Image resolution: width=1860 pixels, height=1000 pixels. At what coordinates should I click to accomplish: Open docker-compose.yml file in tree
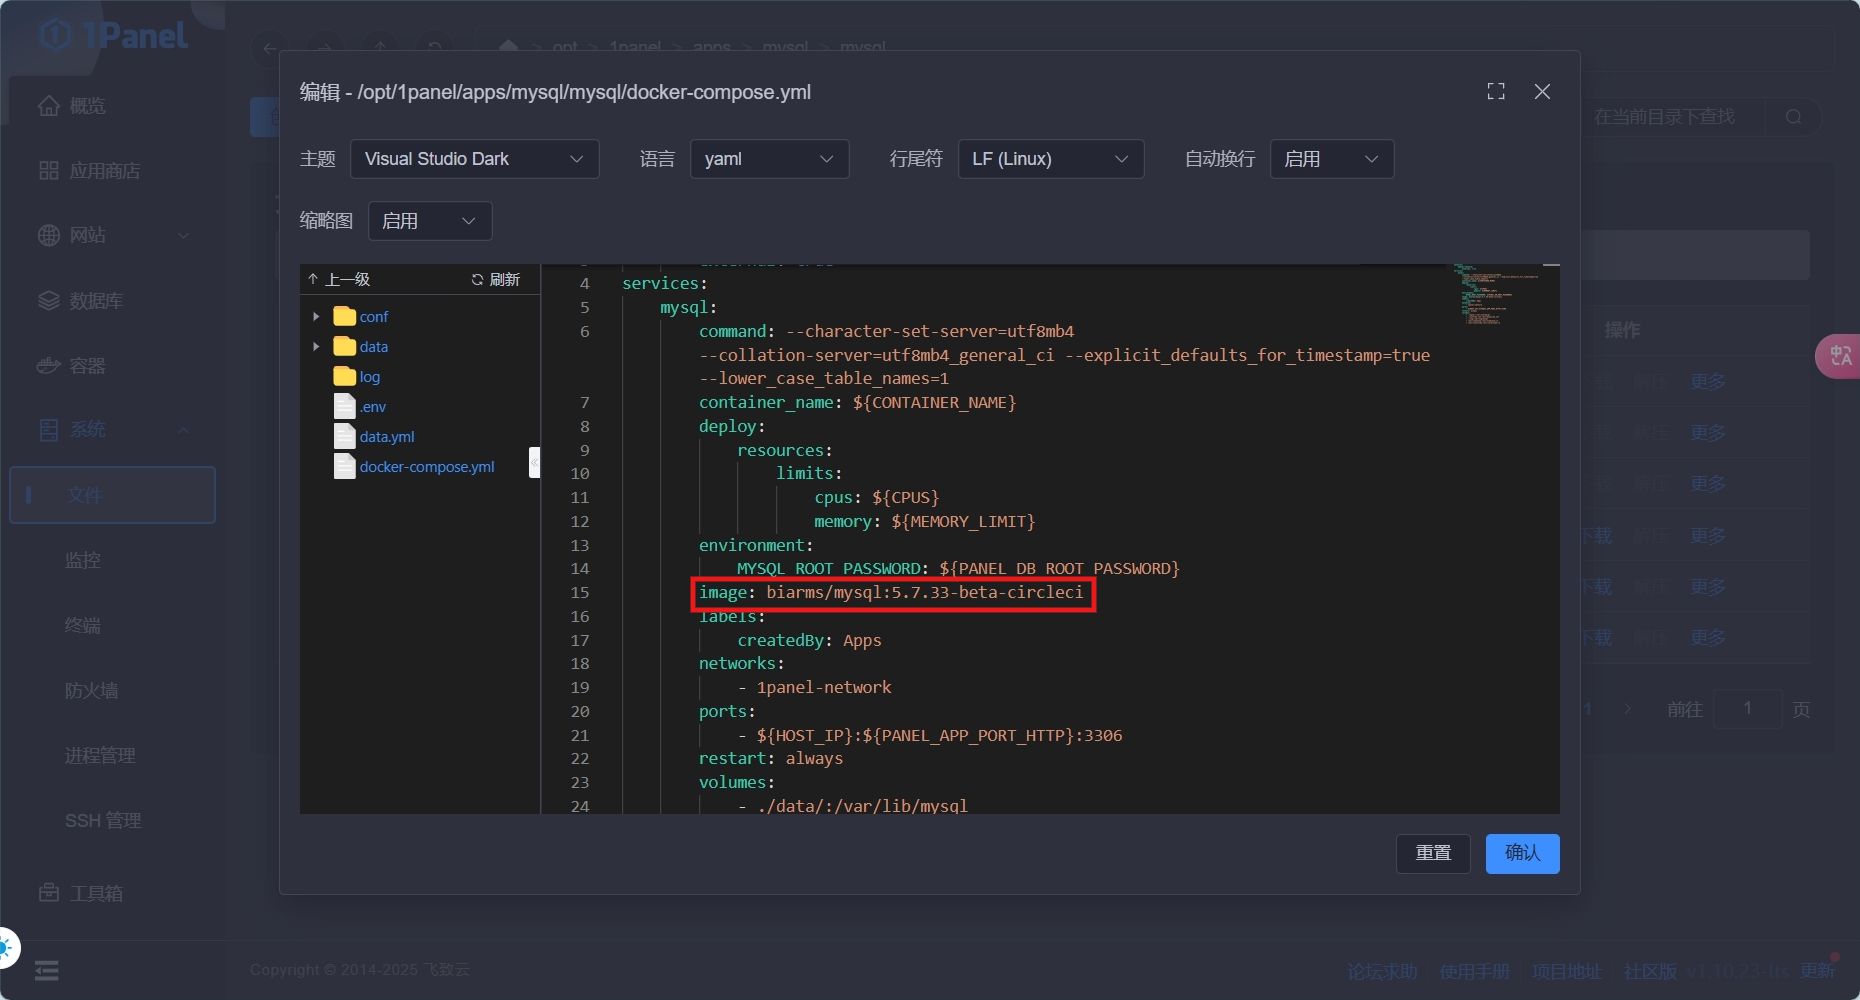tap(426, 467)
